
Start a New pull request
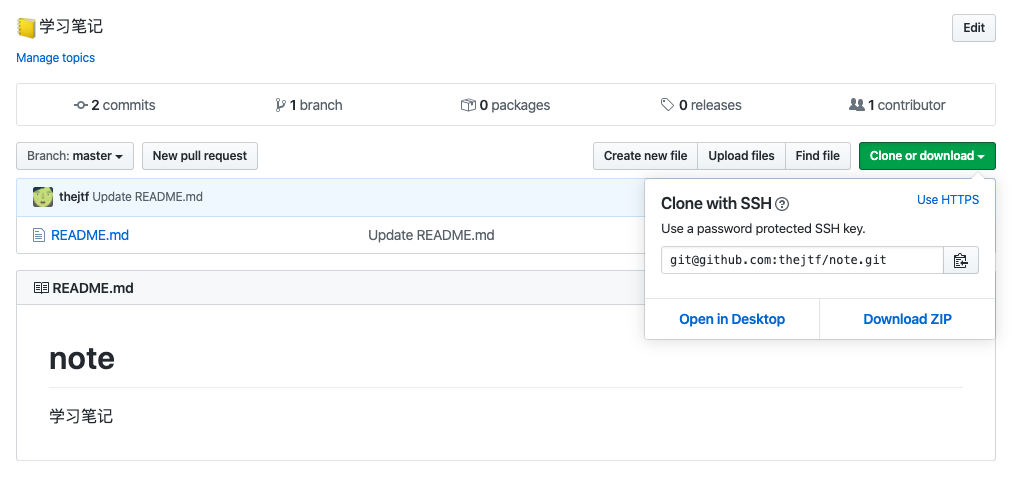click(x=200, y=156)
